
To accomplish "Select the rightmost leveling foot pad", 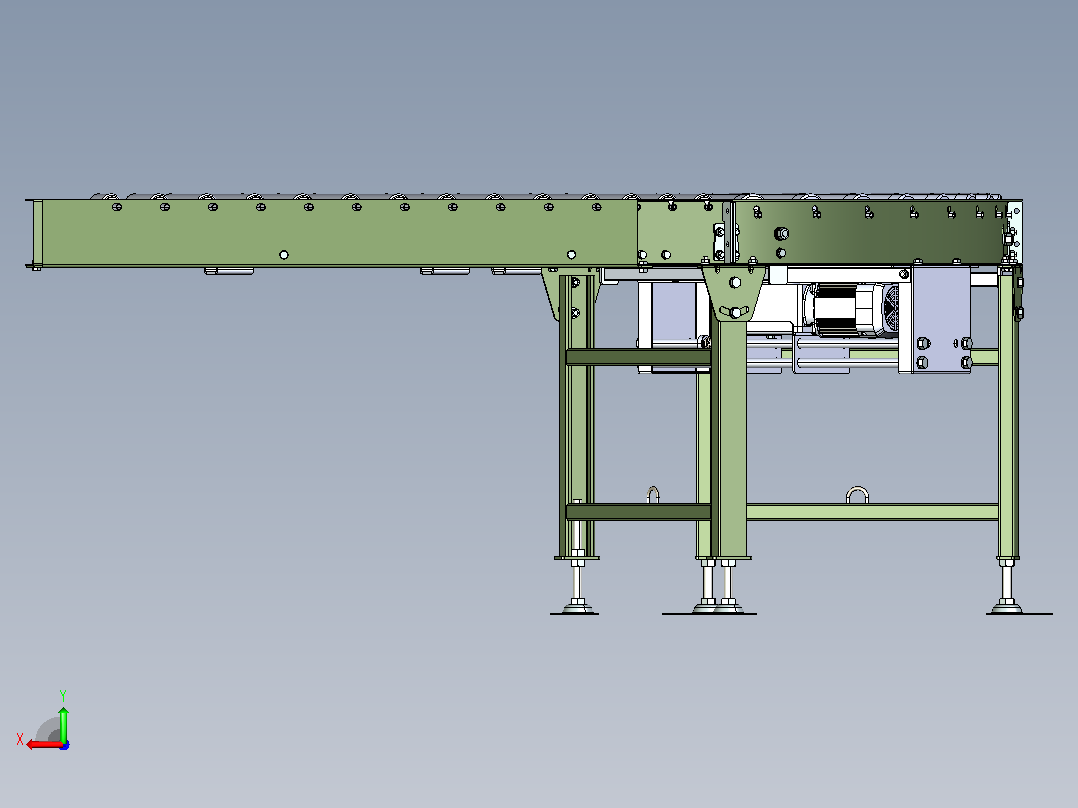I will pyautogui.click(x=1007, y=607).
